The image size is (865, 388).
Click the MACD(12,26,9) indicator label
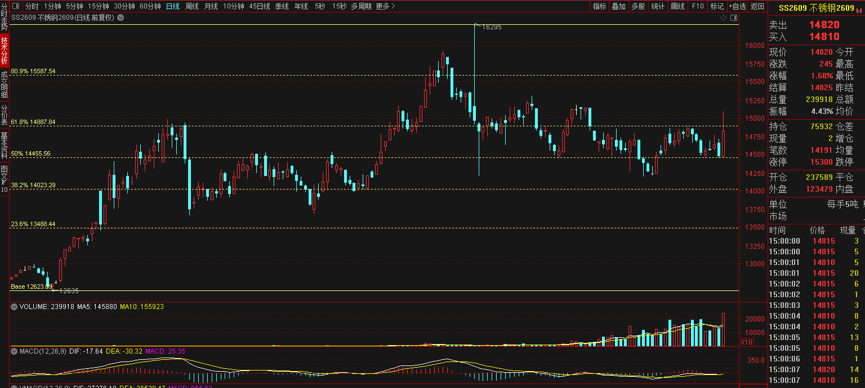coord(42,351)
